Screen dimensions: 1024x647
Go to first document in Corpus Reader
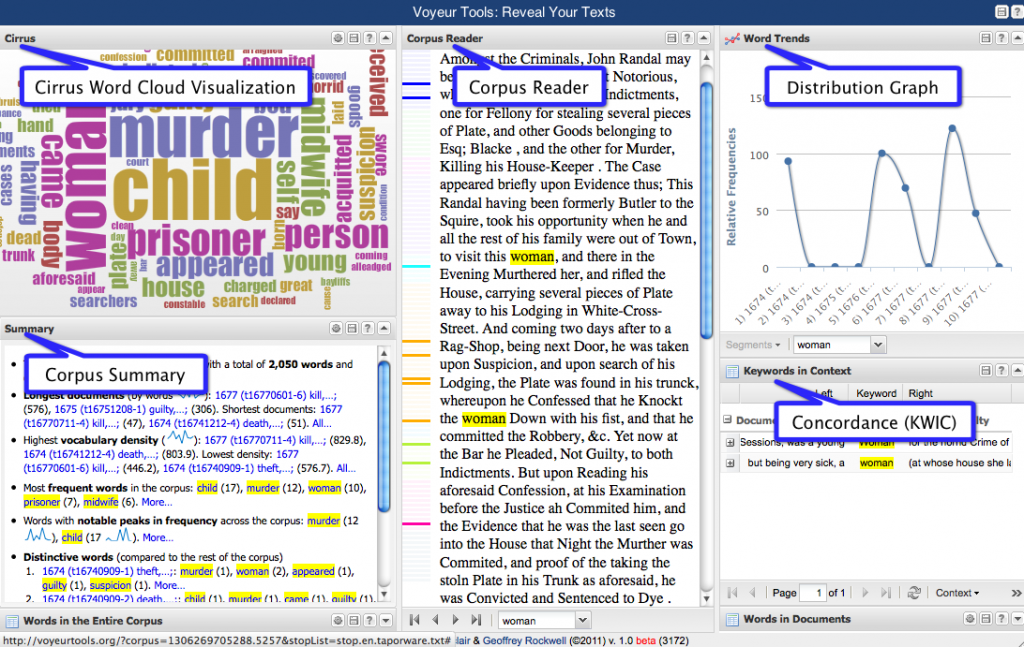point(415,620)
